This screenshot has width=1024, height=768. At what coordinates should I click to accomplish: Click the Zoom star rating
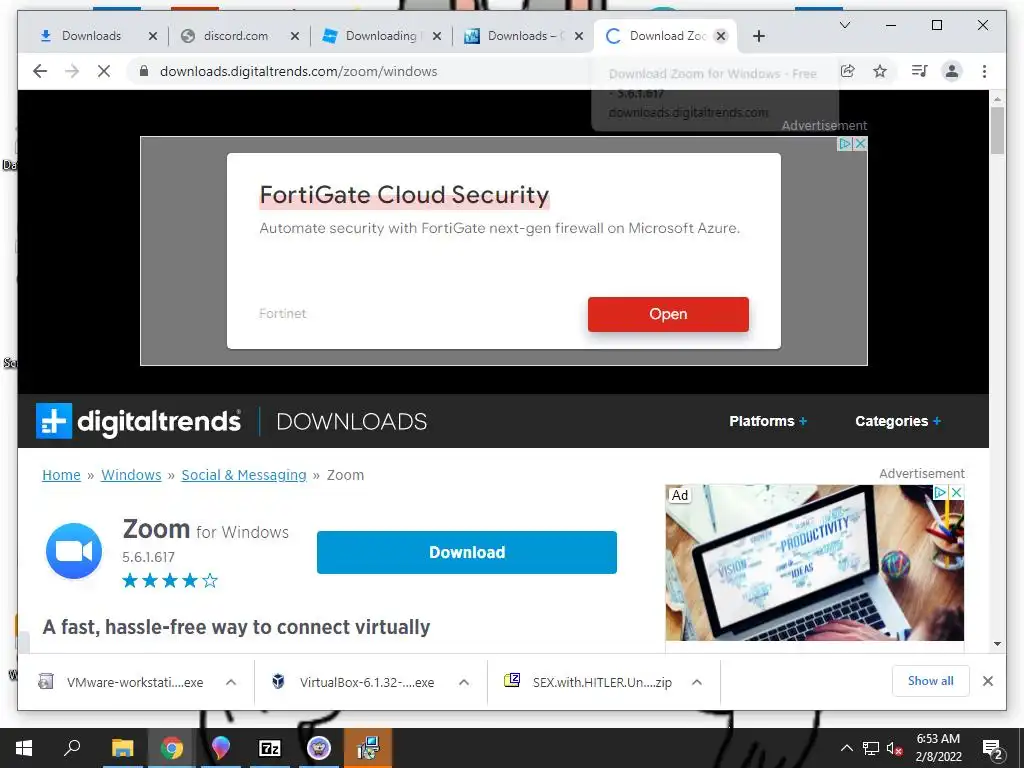(x=170, y=581)
